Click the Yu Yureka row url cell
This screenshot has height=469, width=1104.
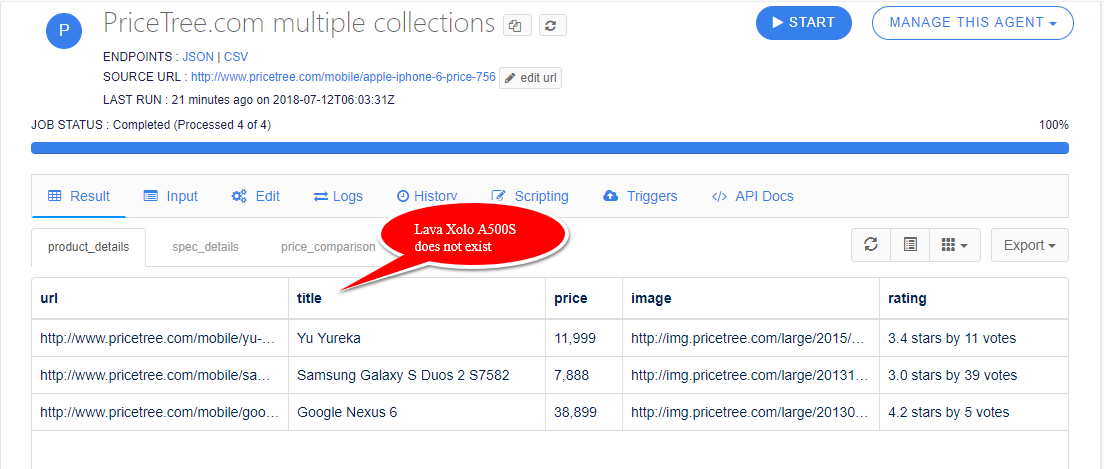point(160,338)
